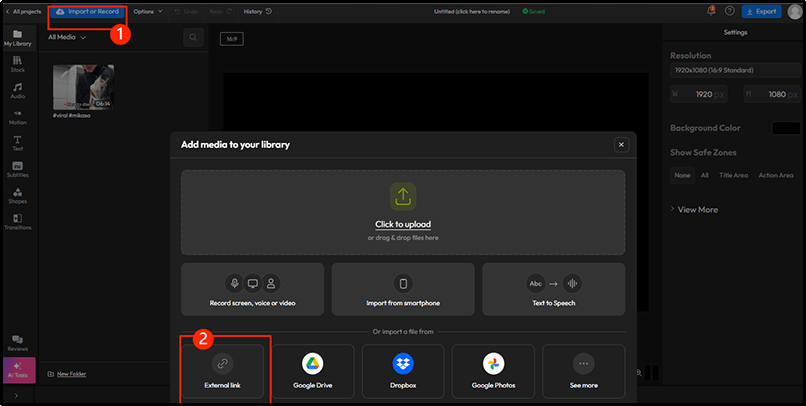Click the 16:9 aspect ratio badge
The height and width of the screenshot is (406, 806).
coord(232,39)
